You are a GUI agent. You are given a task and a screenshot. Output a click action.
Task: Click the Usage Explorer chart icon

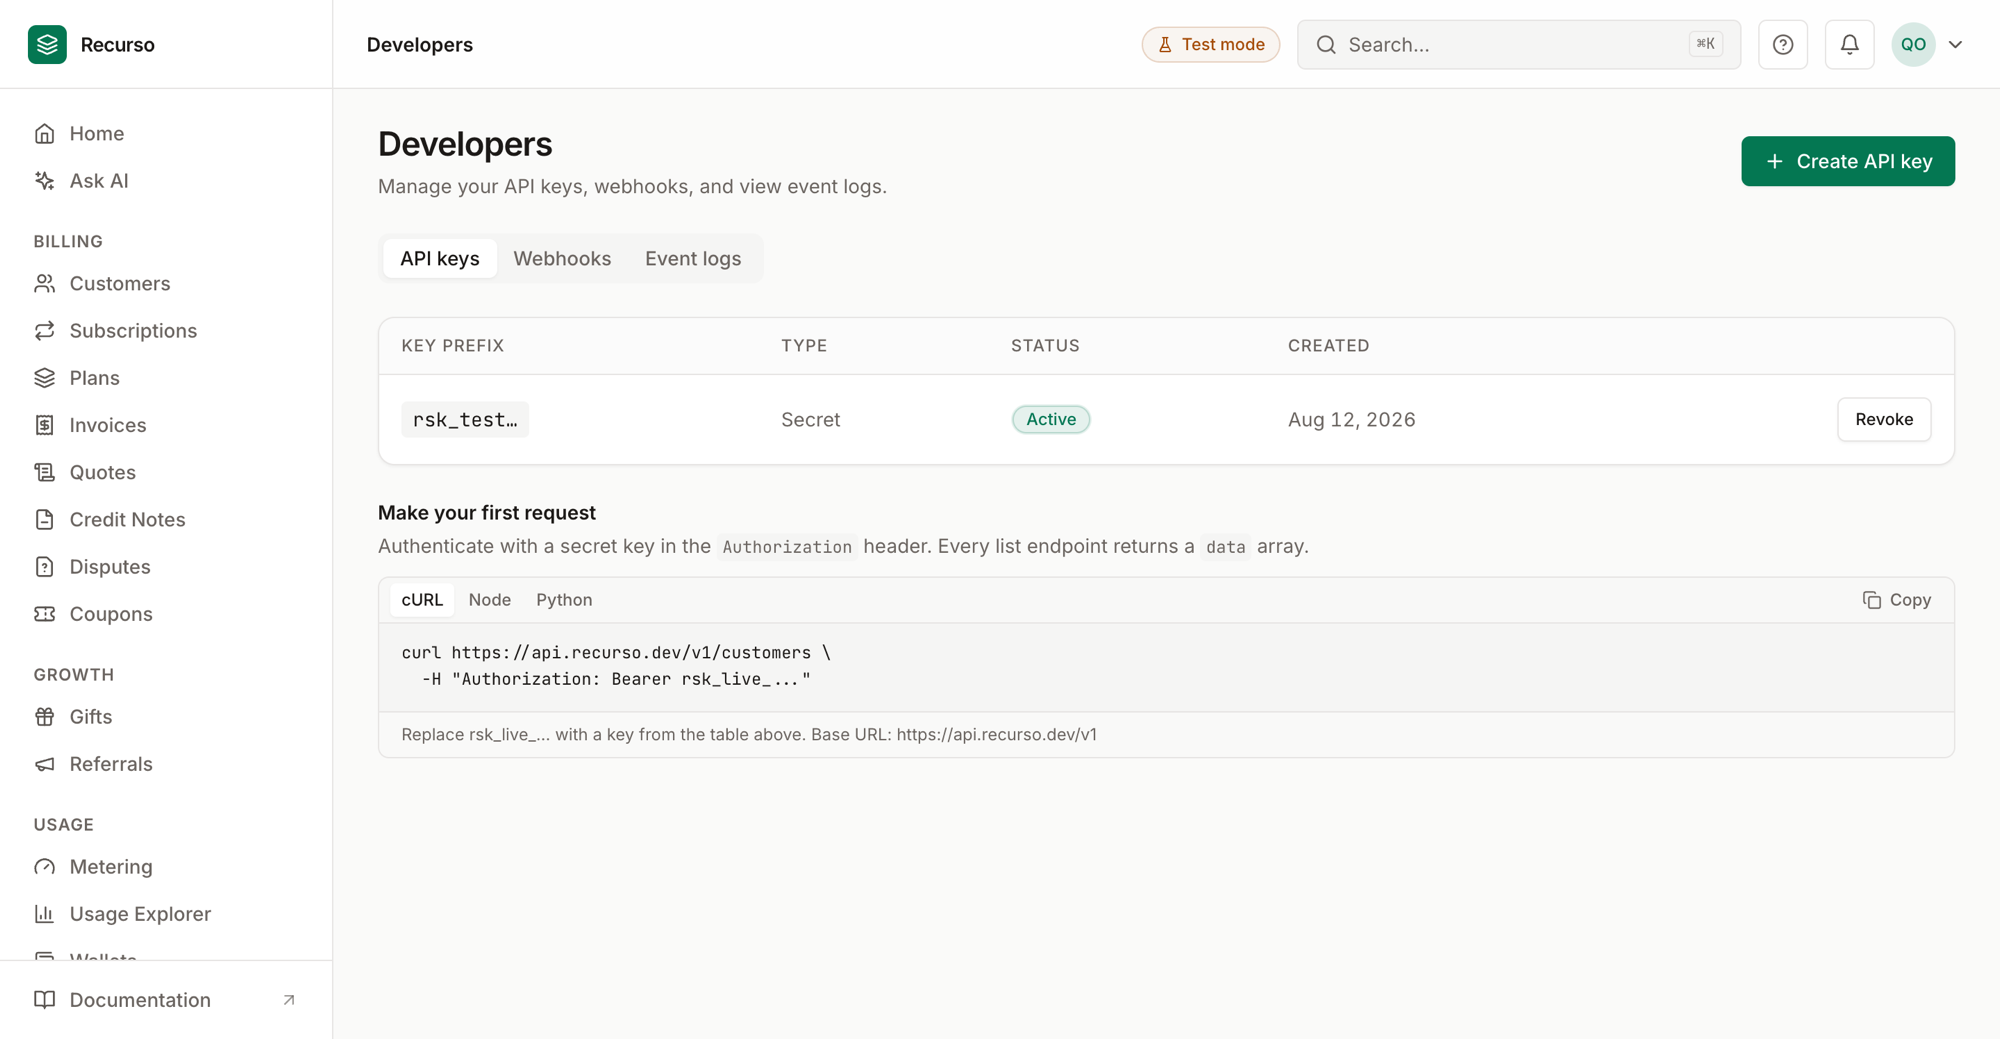coord(44,914)
